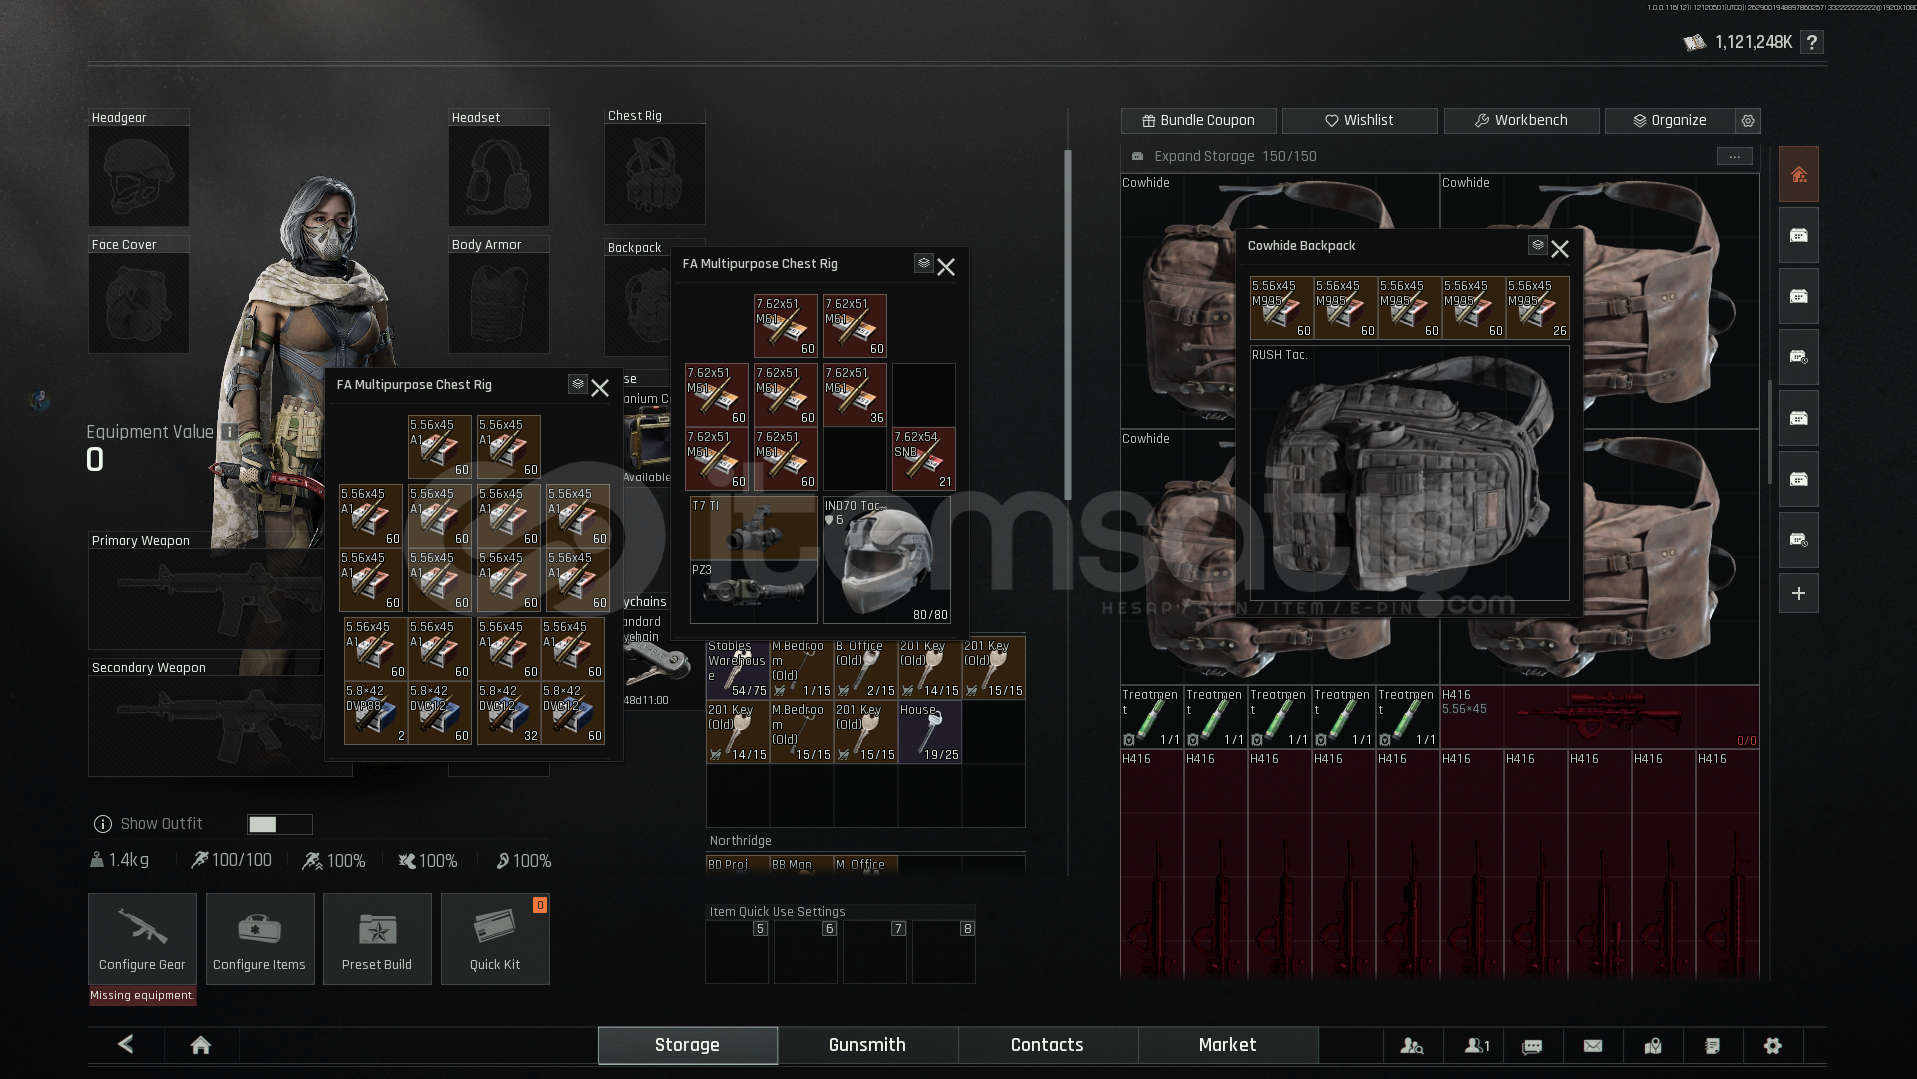Click the plus icon to add storage tab
Image resolution: width=1917 pixels, height=1079 pixels.
(1798, 594)
